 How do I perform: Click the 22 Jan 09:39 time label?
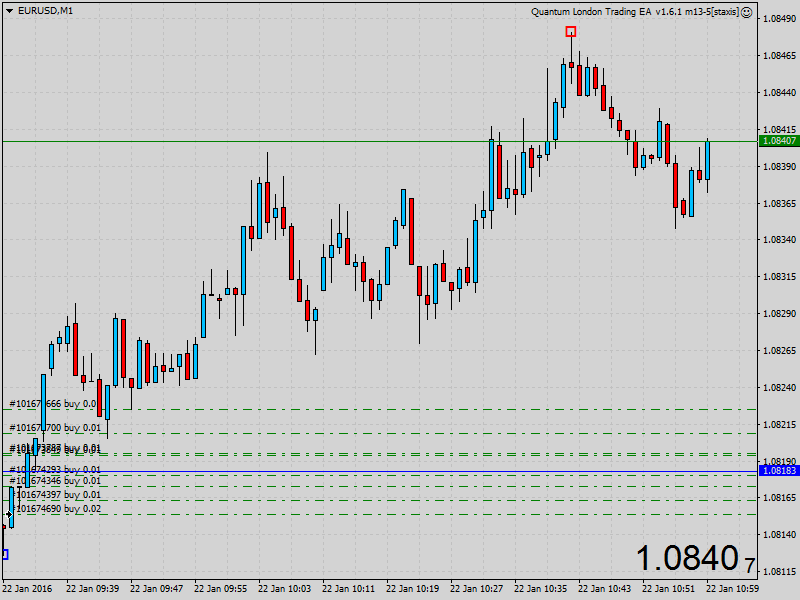point(92,589)
